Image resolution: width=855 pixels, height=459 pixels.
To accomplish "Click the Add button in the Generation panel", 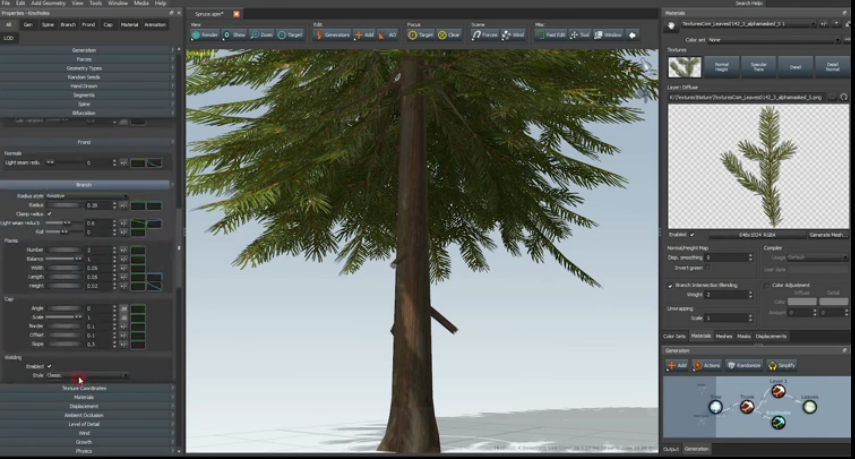I will (x=677, y=365).
